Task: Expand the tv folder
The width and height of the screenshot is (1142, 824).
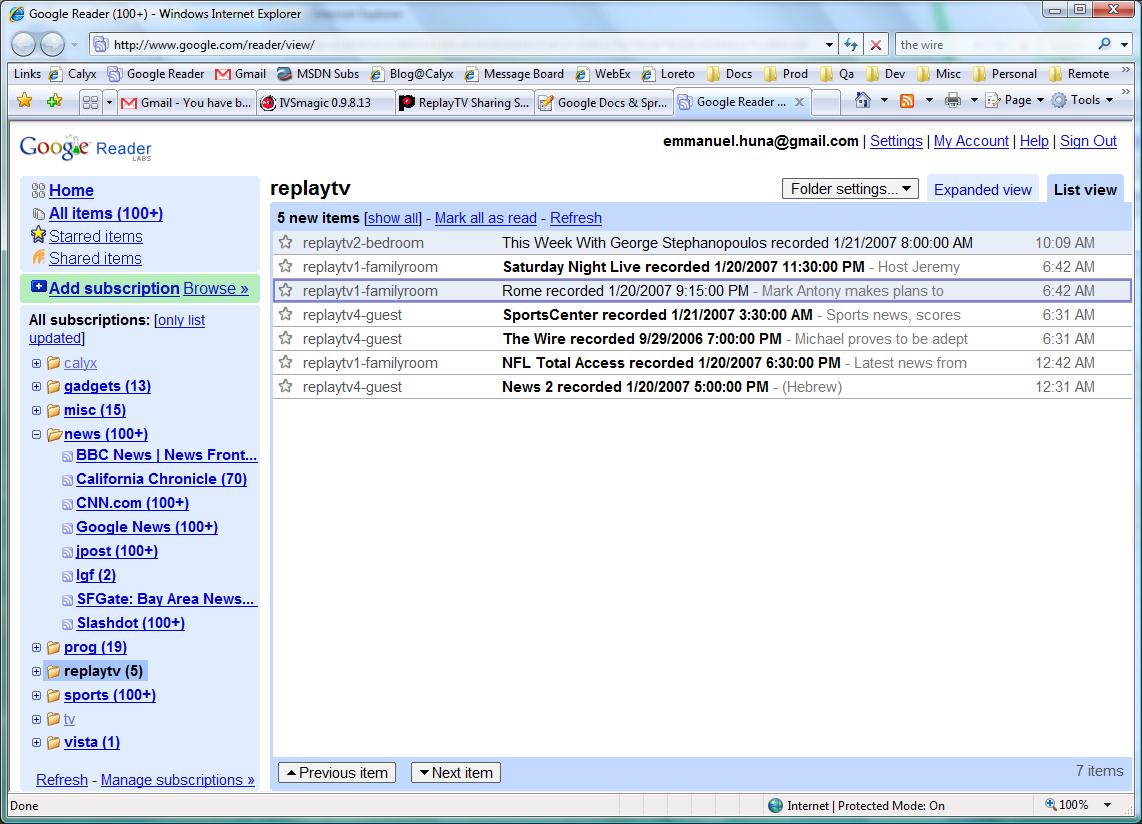Action: [36, 719]
